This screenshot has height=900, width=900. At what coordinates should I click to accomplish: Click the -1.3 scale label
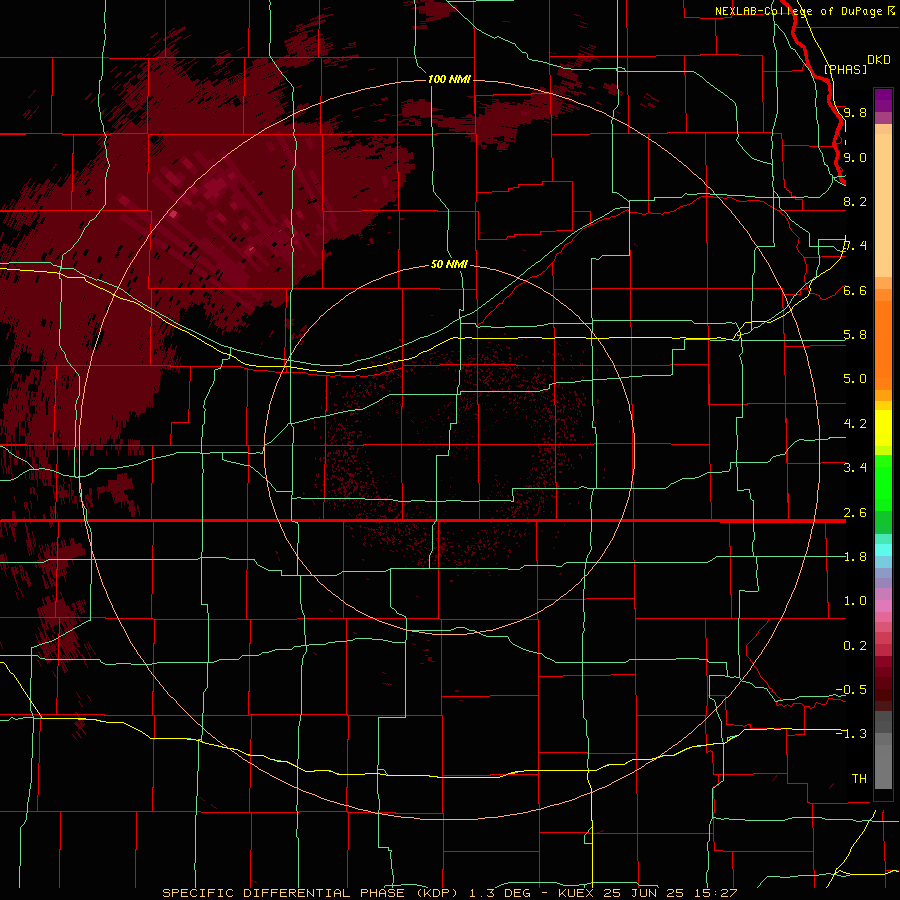[x=852, y=734]
